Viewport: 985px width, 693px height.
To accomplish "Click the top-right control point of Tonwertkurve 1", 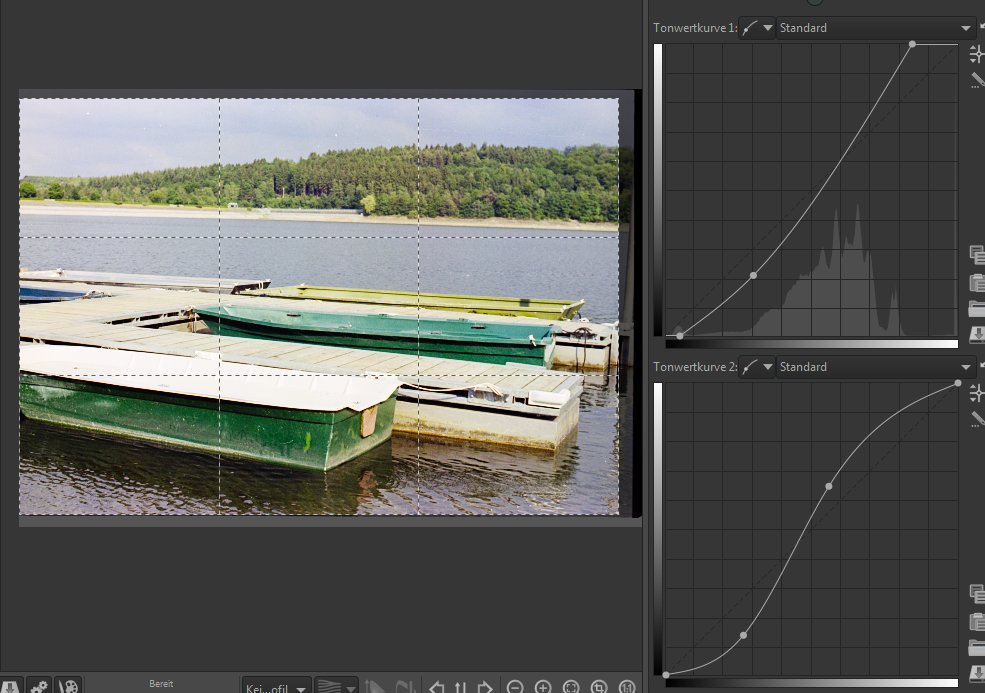I will click(912, 44).
